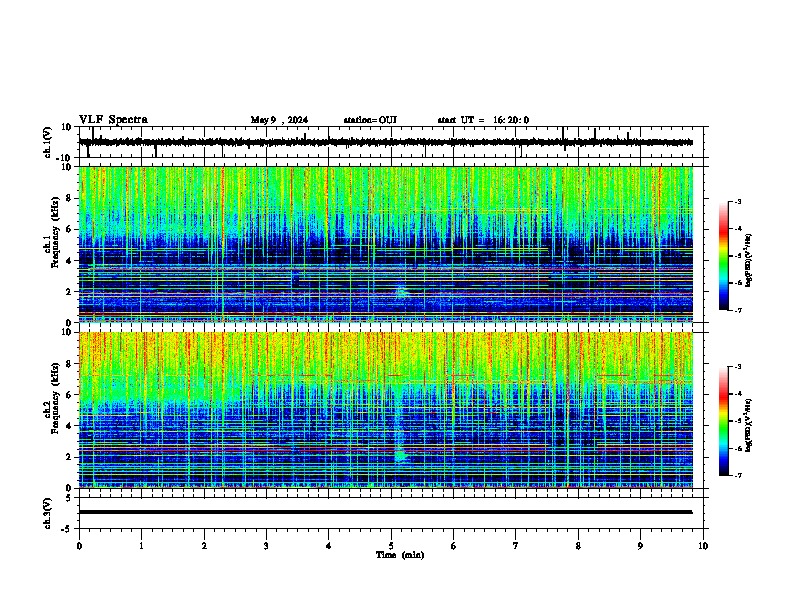This screenshot has height=612, width=792.
Task: Click the bright burst at 5 min in ch.2
Action: (x=400, y=455)
